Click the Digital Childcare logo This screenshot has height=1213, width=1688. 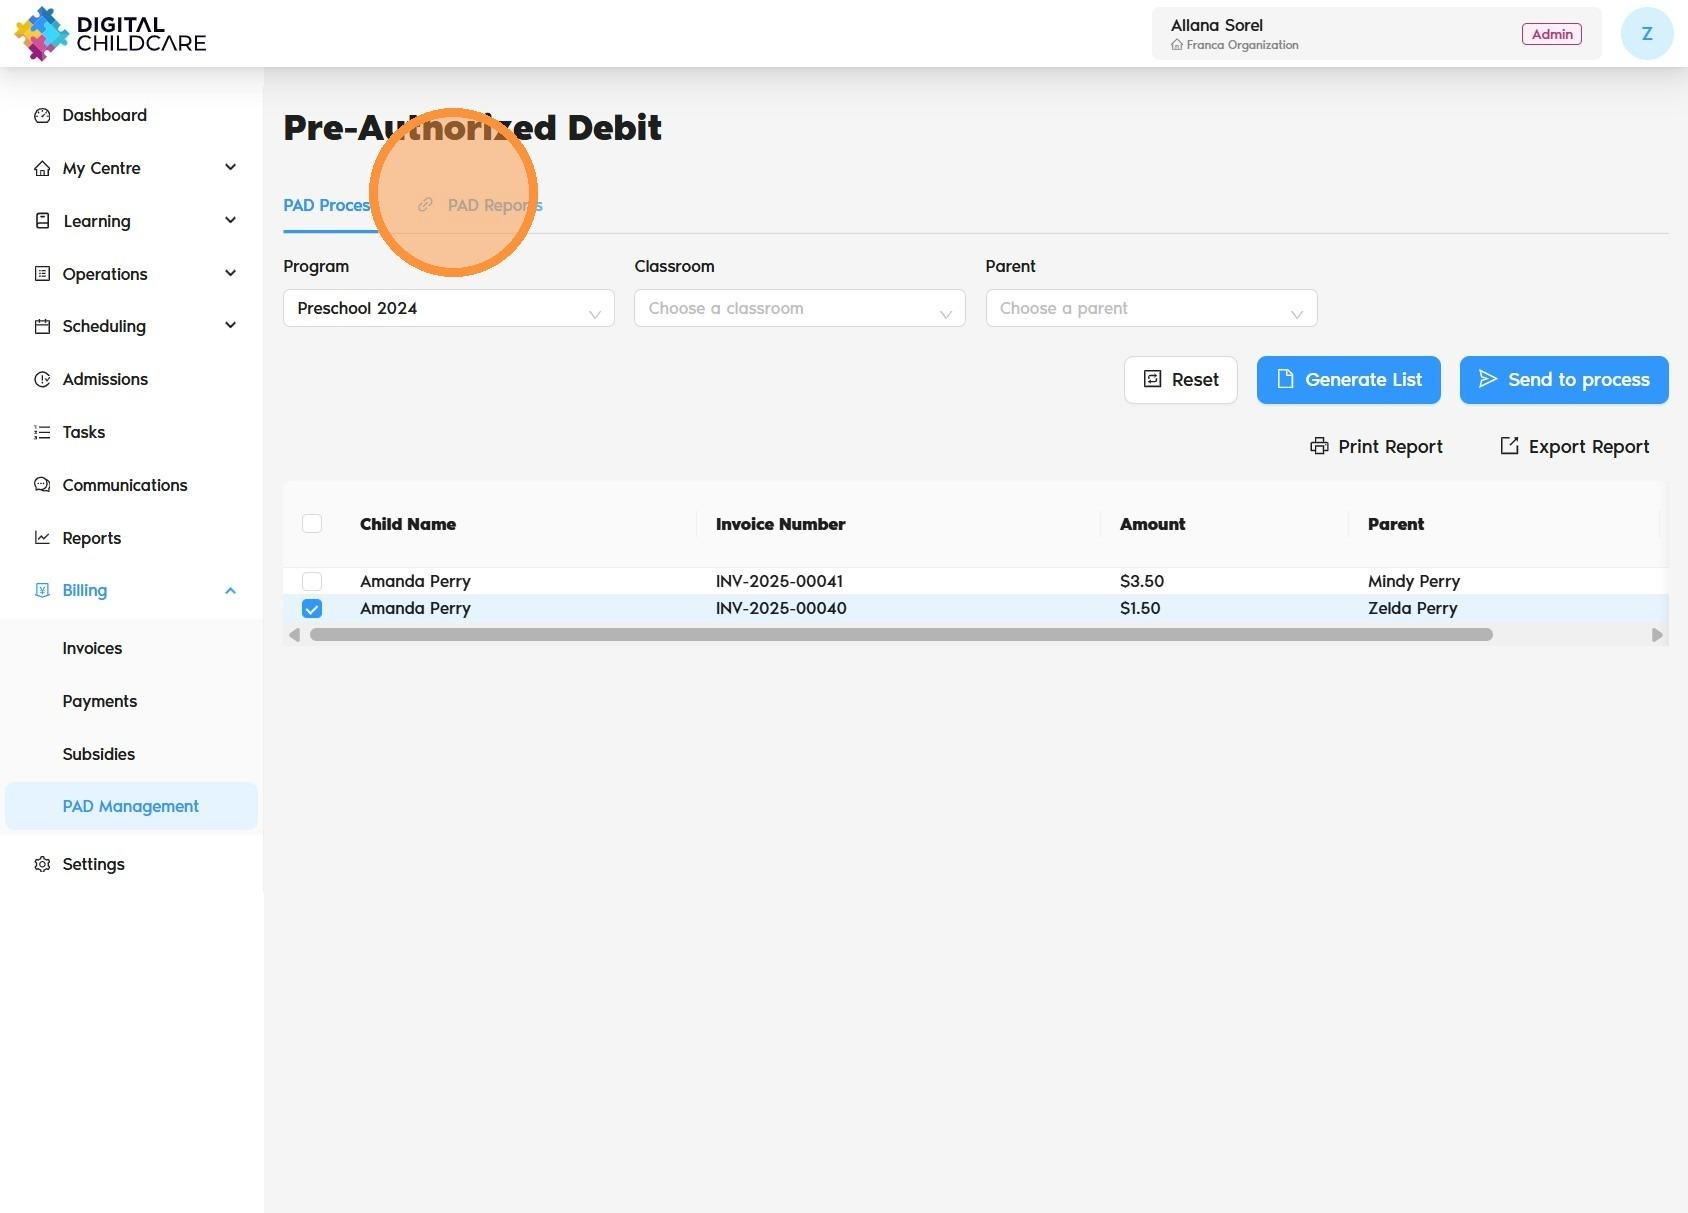[x=110, y=34]
